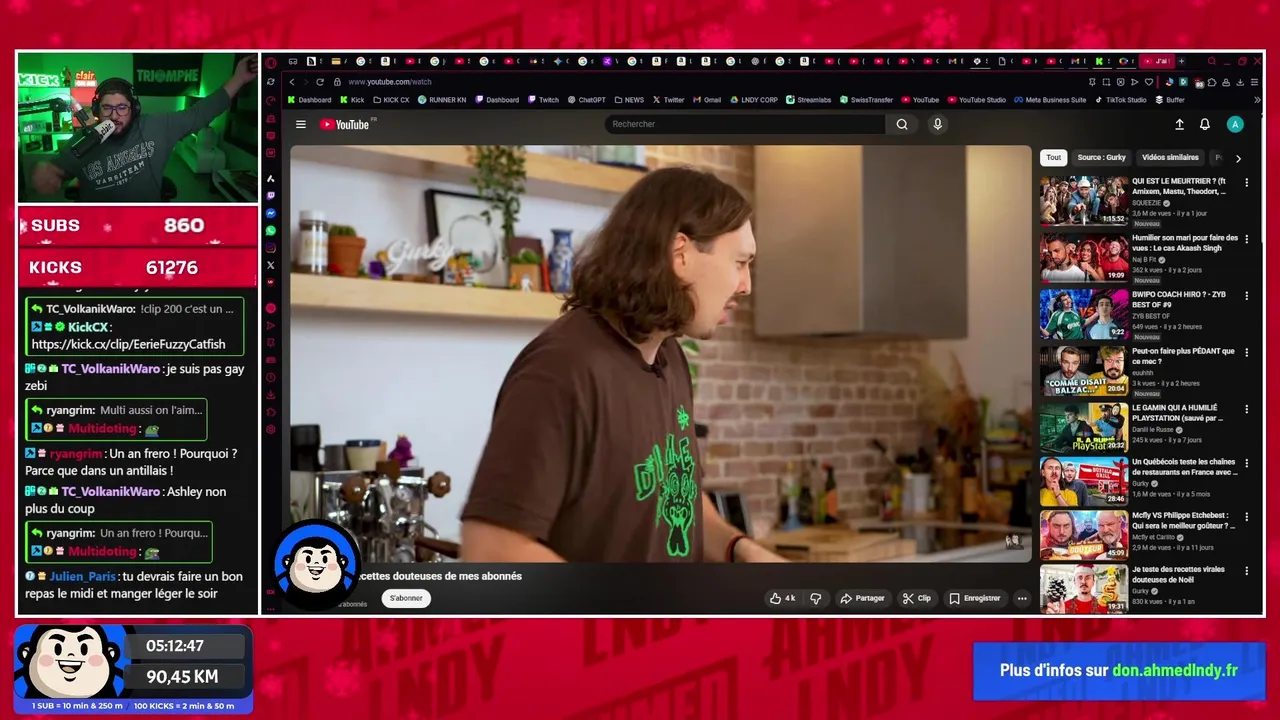Open Messenger from the Opera sidebar

click(x=271, y=213)
